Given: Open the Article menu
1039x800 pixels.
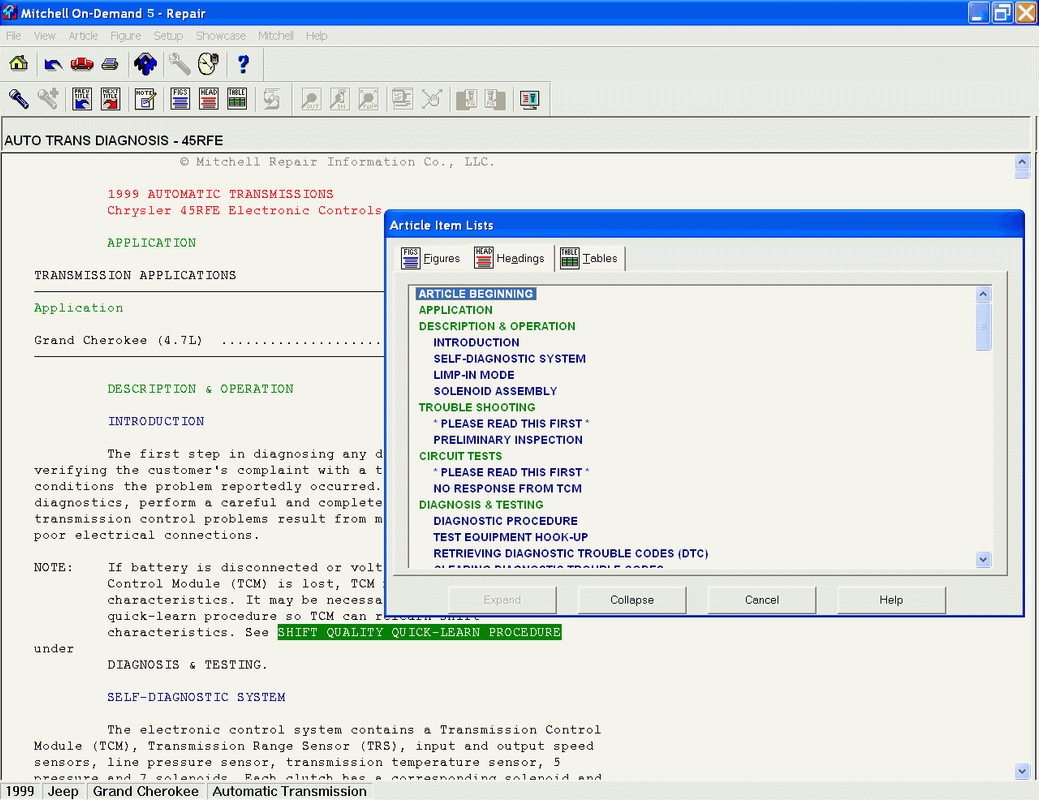Looking at the screenshot, I should coord(83,36).
